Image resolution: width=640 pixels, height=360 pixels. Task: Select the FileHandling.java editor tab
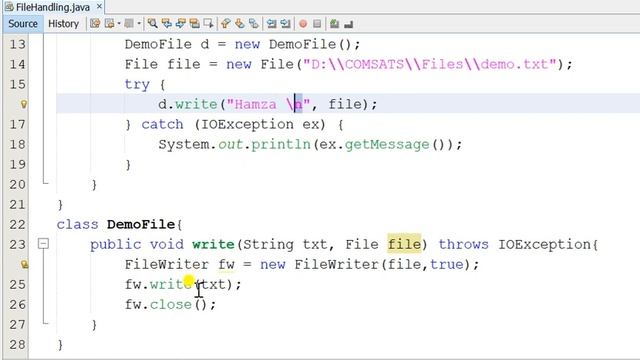pyautogui.click(x=53, y=7)
